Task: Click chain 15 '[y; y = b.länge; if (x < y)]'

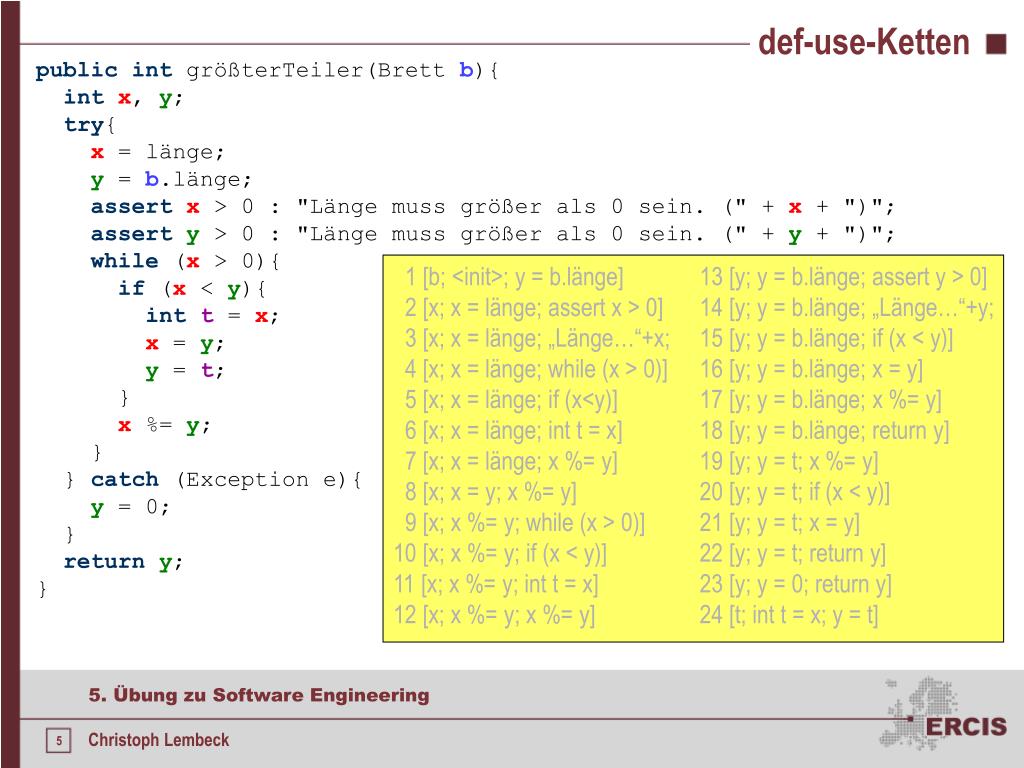Action: point(827,338)
